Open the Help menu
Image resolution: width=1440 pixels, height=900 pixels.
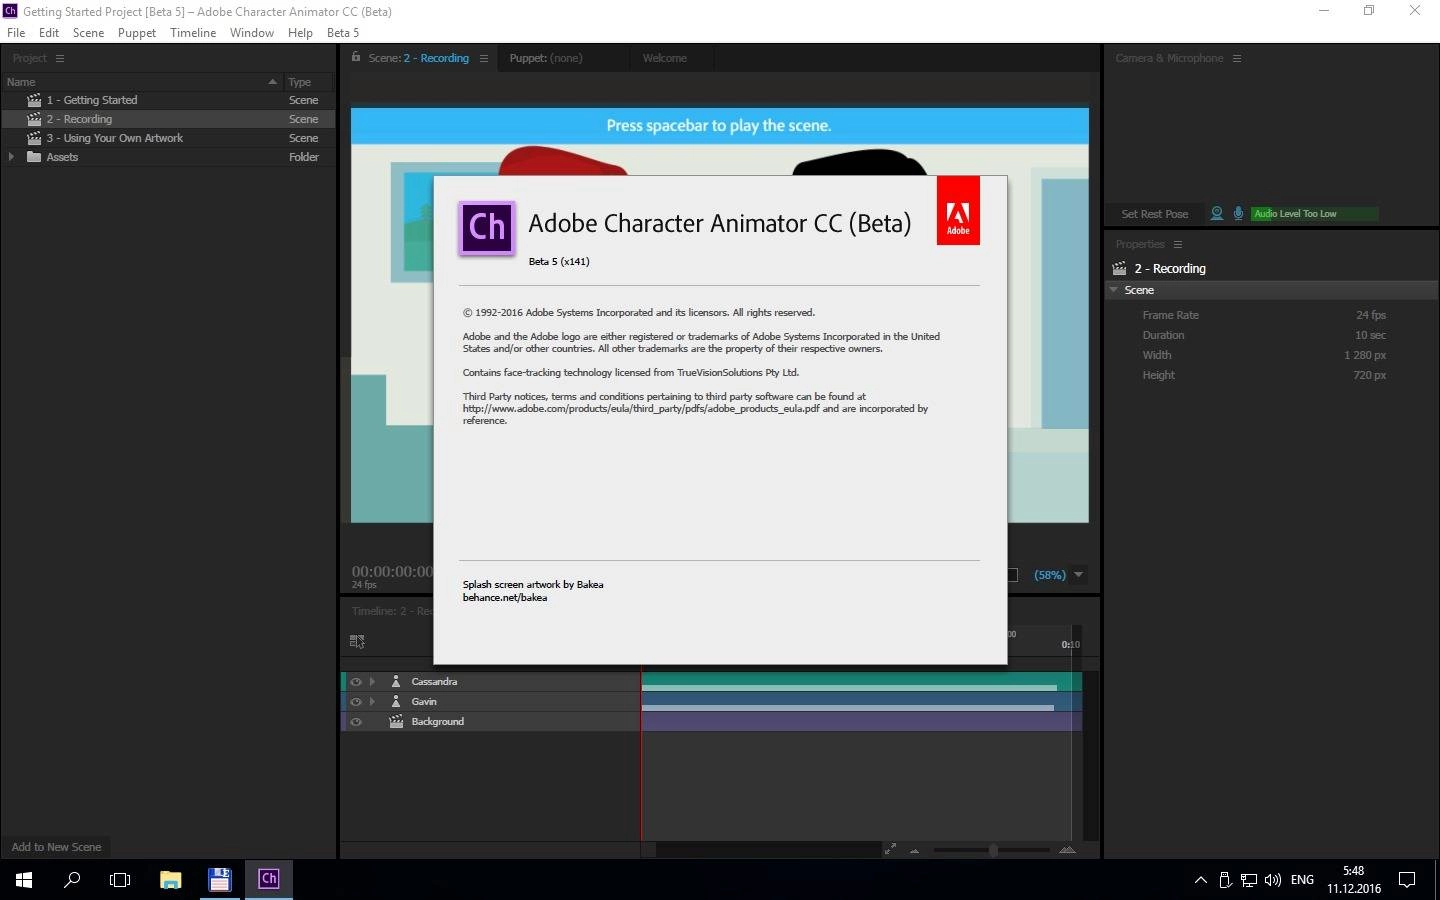pos(300,33)
